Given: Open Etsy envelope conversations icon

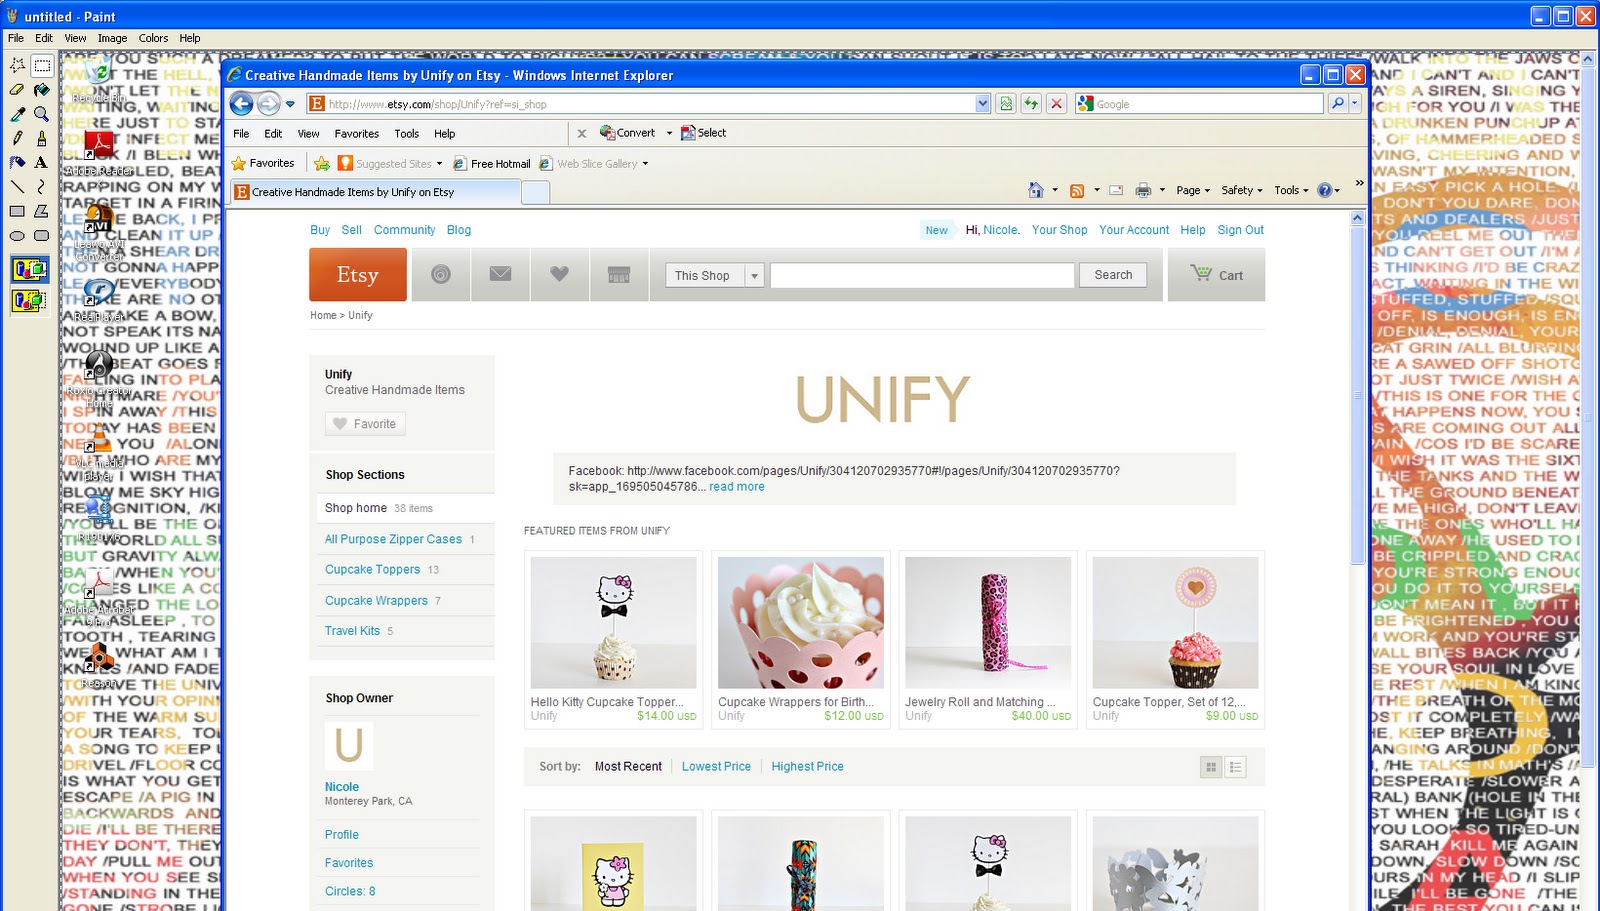Looking at the screenshot, I should point(500,275).
